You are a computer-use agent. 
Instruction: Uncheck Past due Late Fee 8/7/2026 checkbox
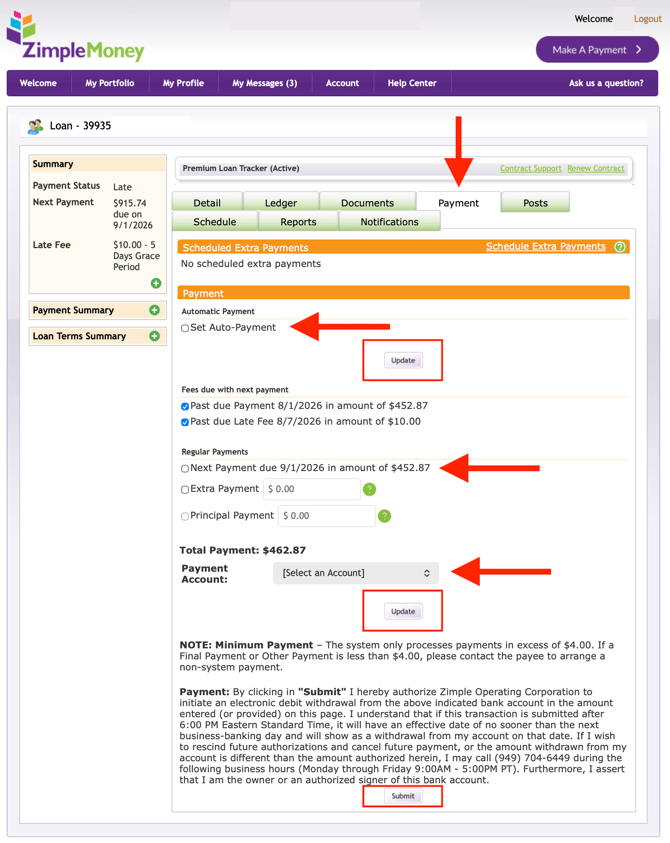click(x=185, y=422)
